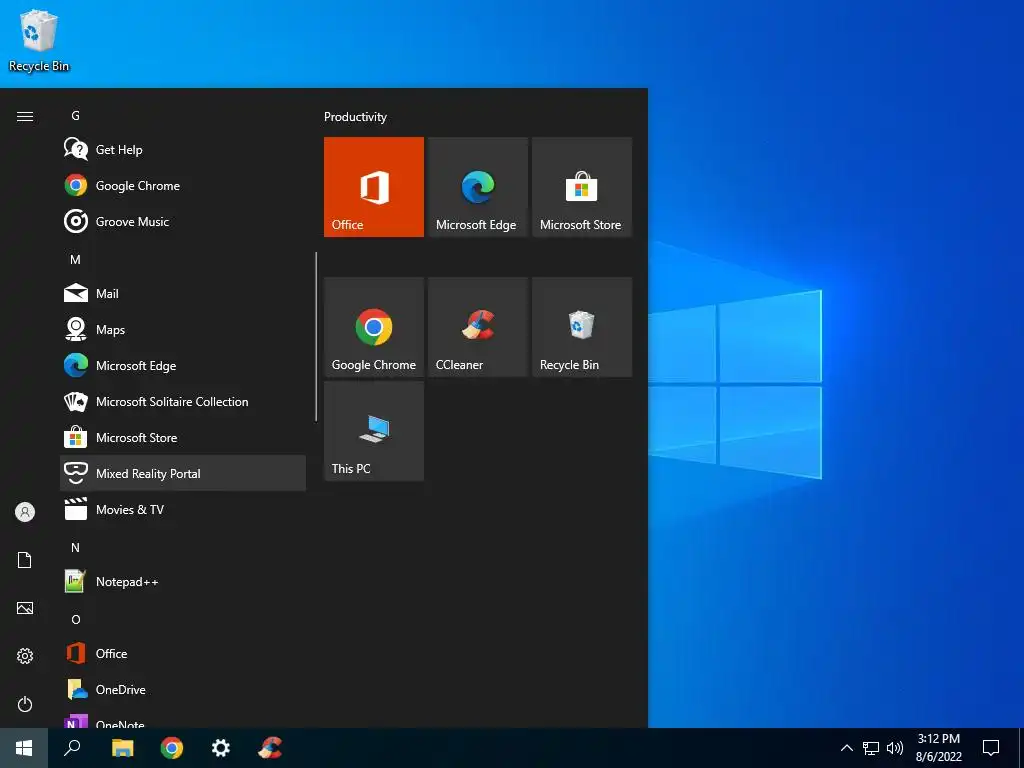This screenshot has height=768, width=1024.
Task: Launch Chrome from the taskbar
Action: pos(172,748)
